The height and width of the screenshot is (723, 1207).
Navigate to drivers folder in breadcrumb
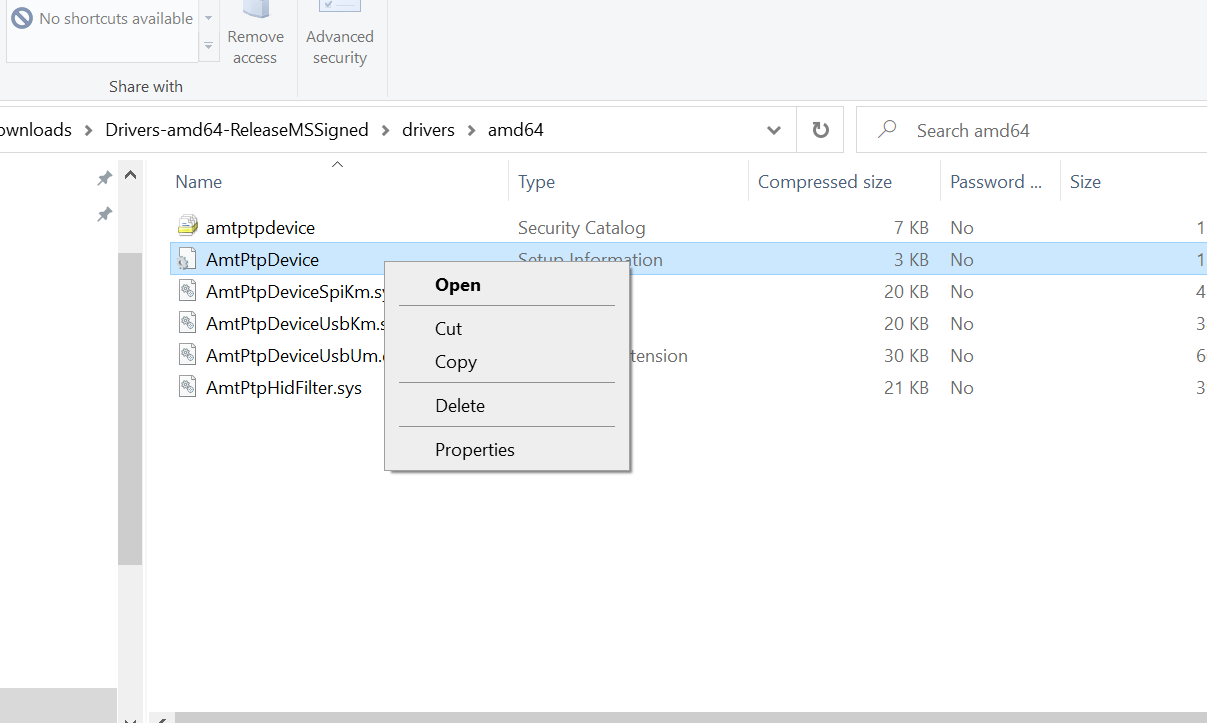pyautogui.click(x=428, y=130)
